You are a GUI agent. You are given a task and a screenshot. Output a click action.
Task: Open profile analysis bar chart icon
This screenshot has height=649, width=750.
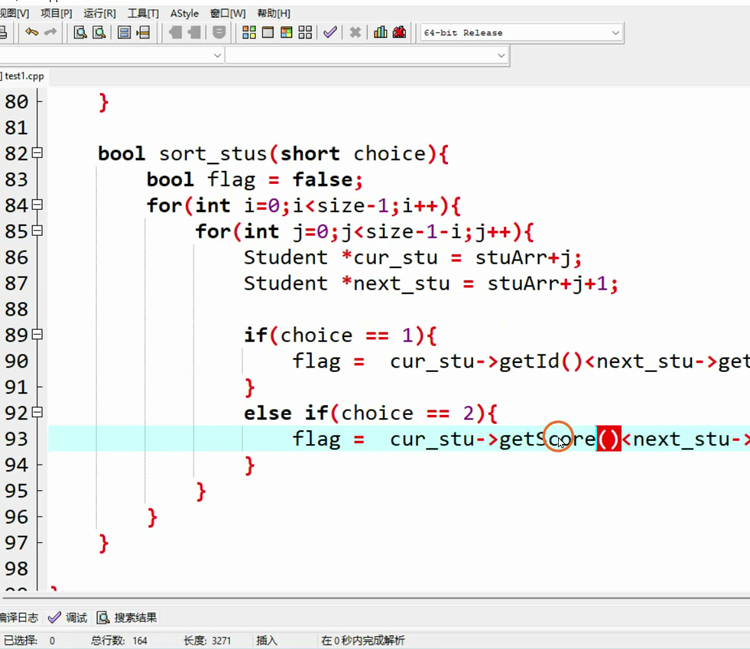380,33
